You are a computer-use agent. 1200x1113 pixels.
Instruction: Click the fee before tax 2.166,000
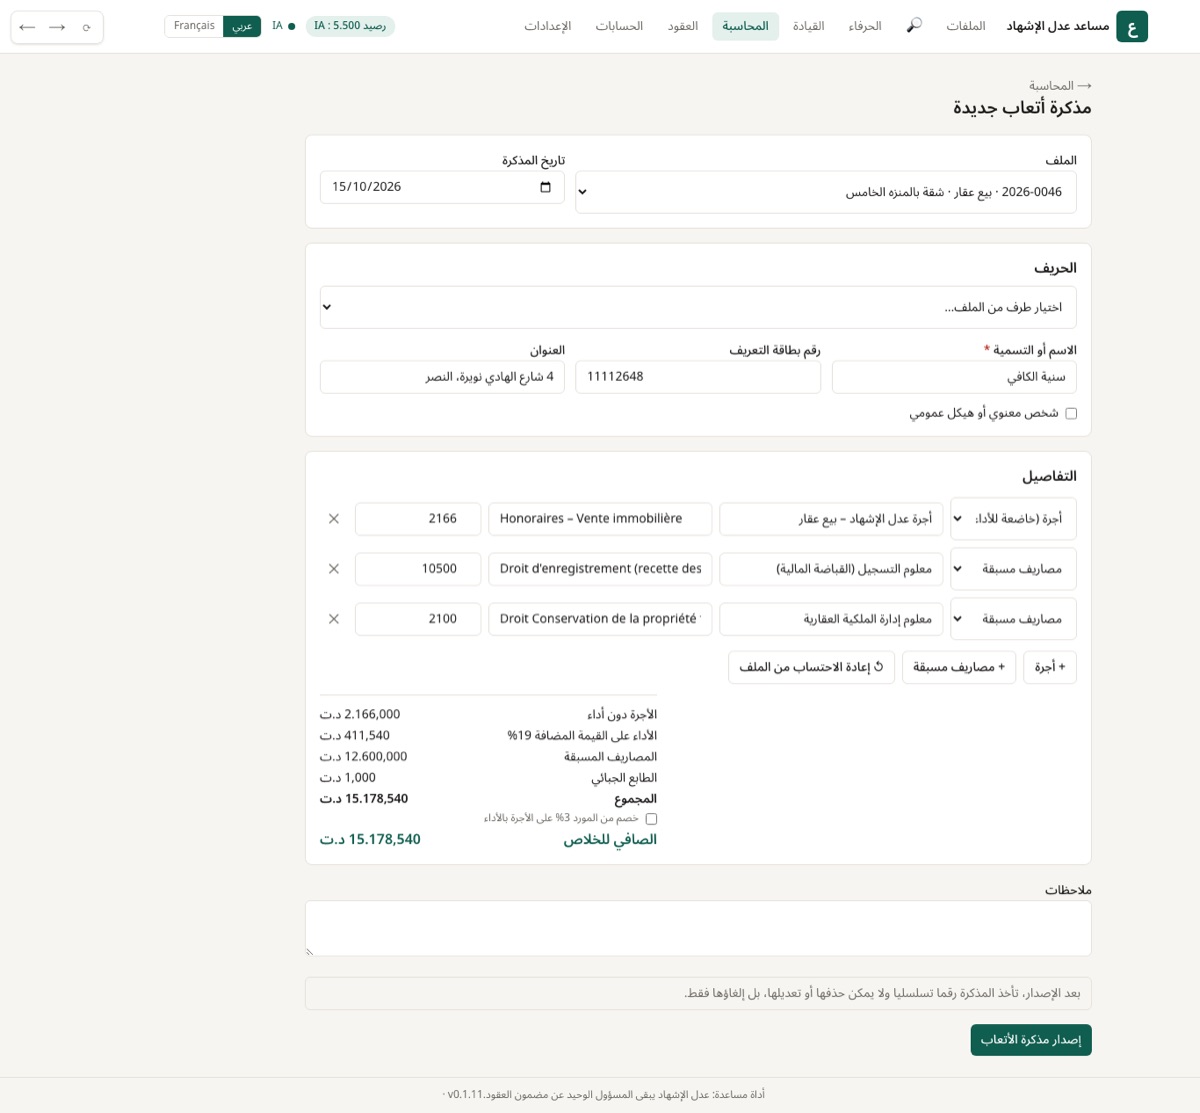click(x=360, y=715)
